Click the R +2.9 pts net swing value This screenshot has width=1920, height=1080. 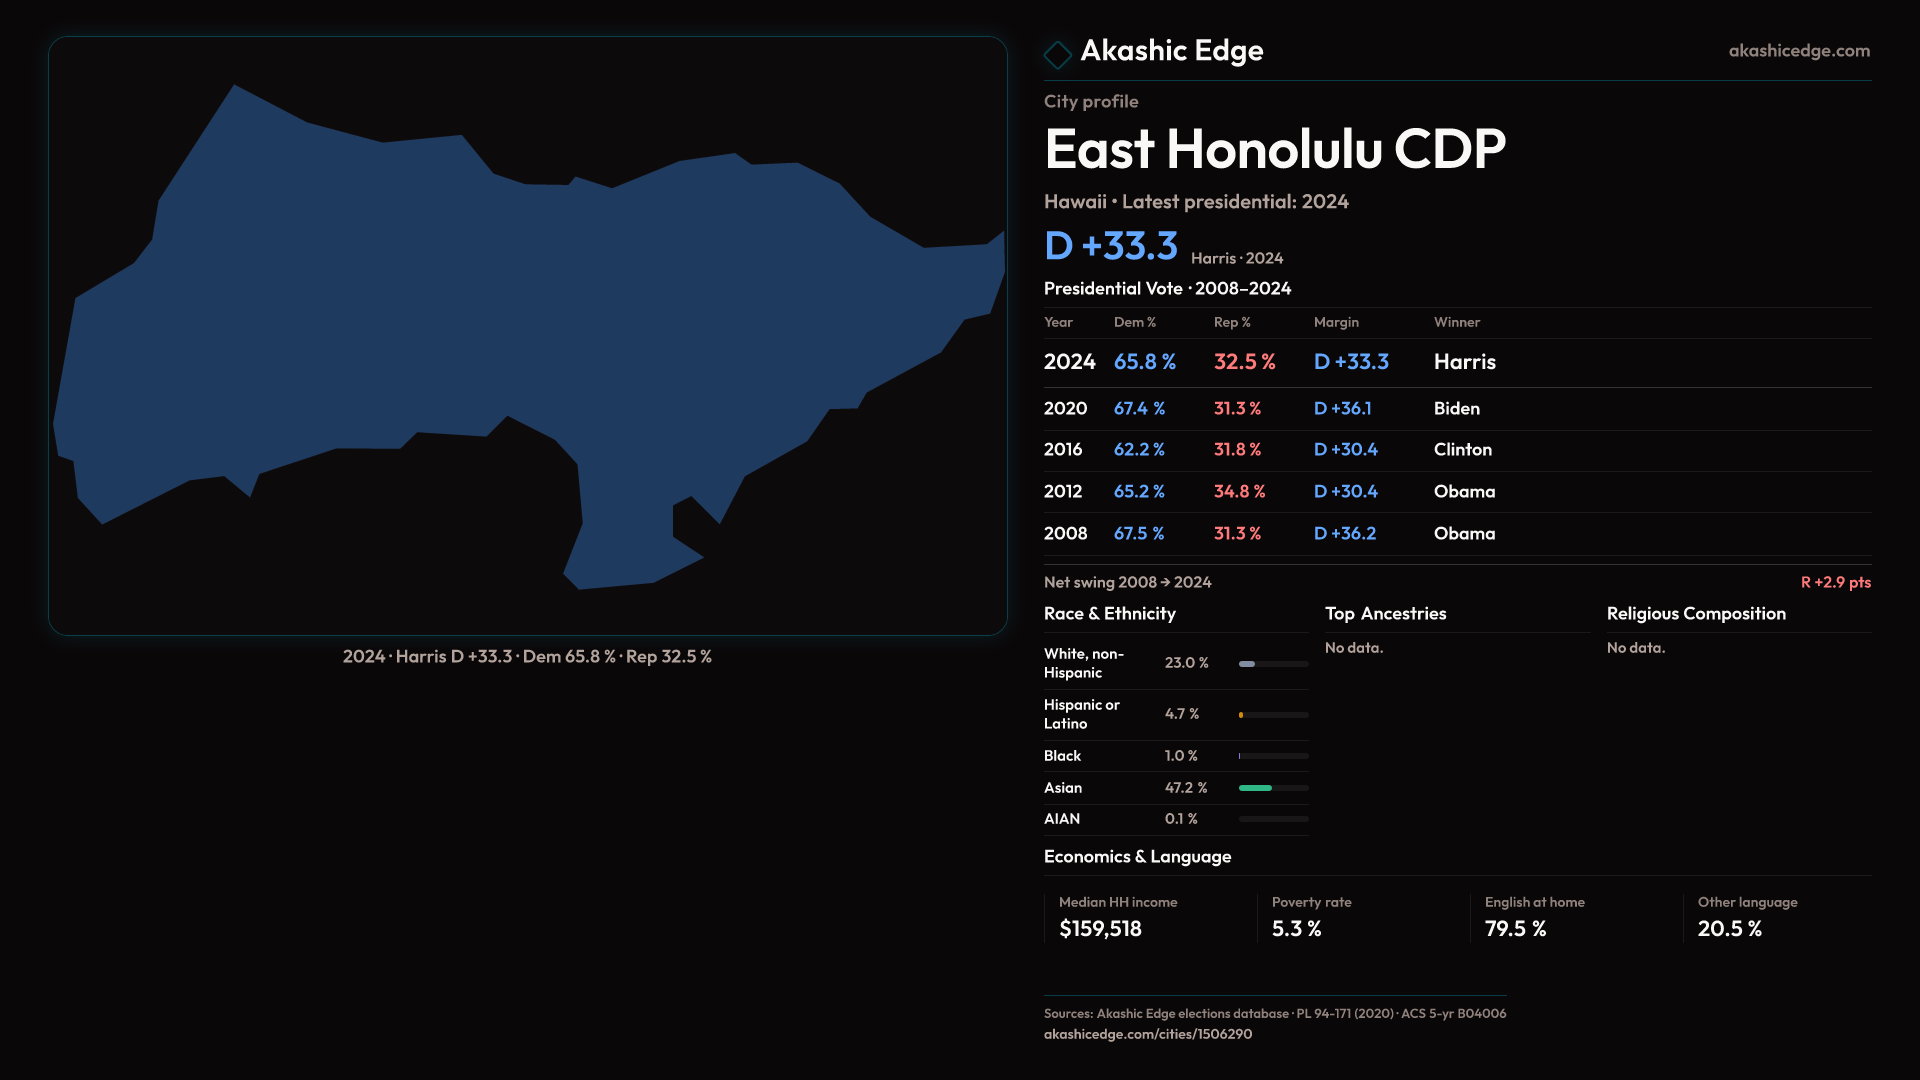point(1835,583)
